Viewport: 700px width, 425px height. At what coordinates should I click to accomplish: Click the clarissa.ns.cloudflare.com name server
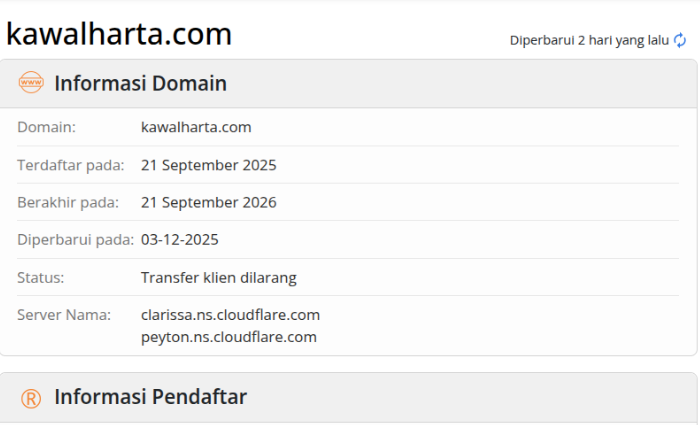230,315
